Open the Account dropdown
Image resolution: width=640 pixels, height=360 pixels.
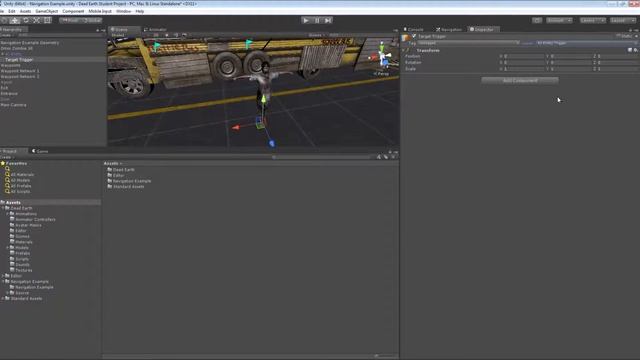(x=559, y=20)
